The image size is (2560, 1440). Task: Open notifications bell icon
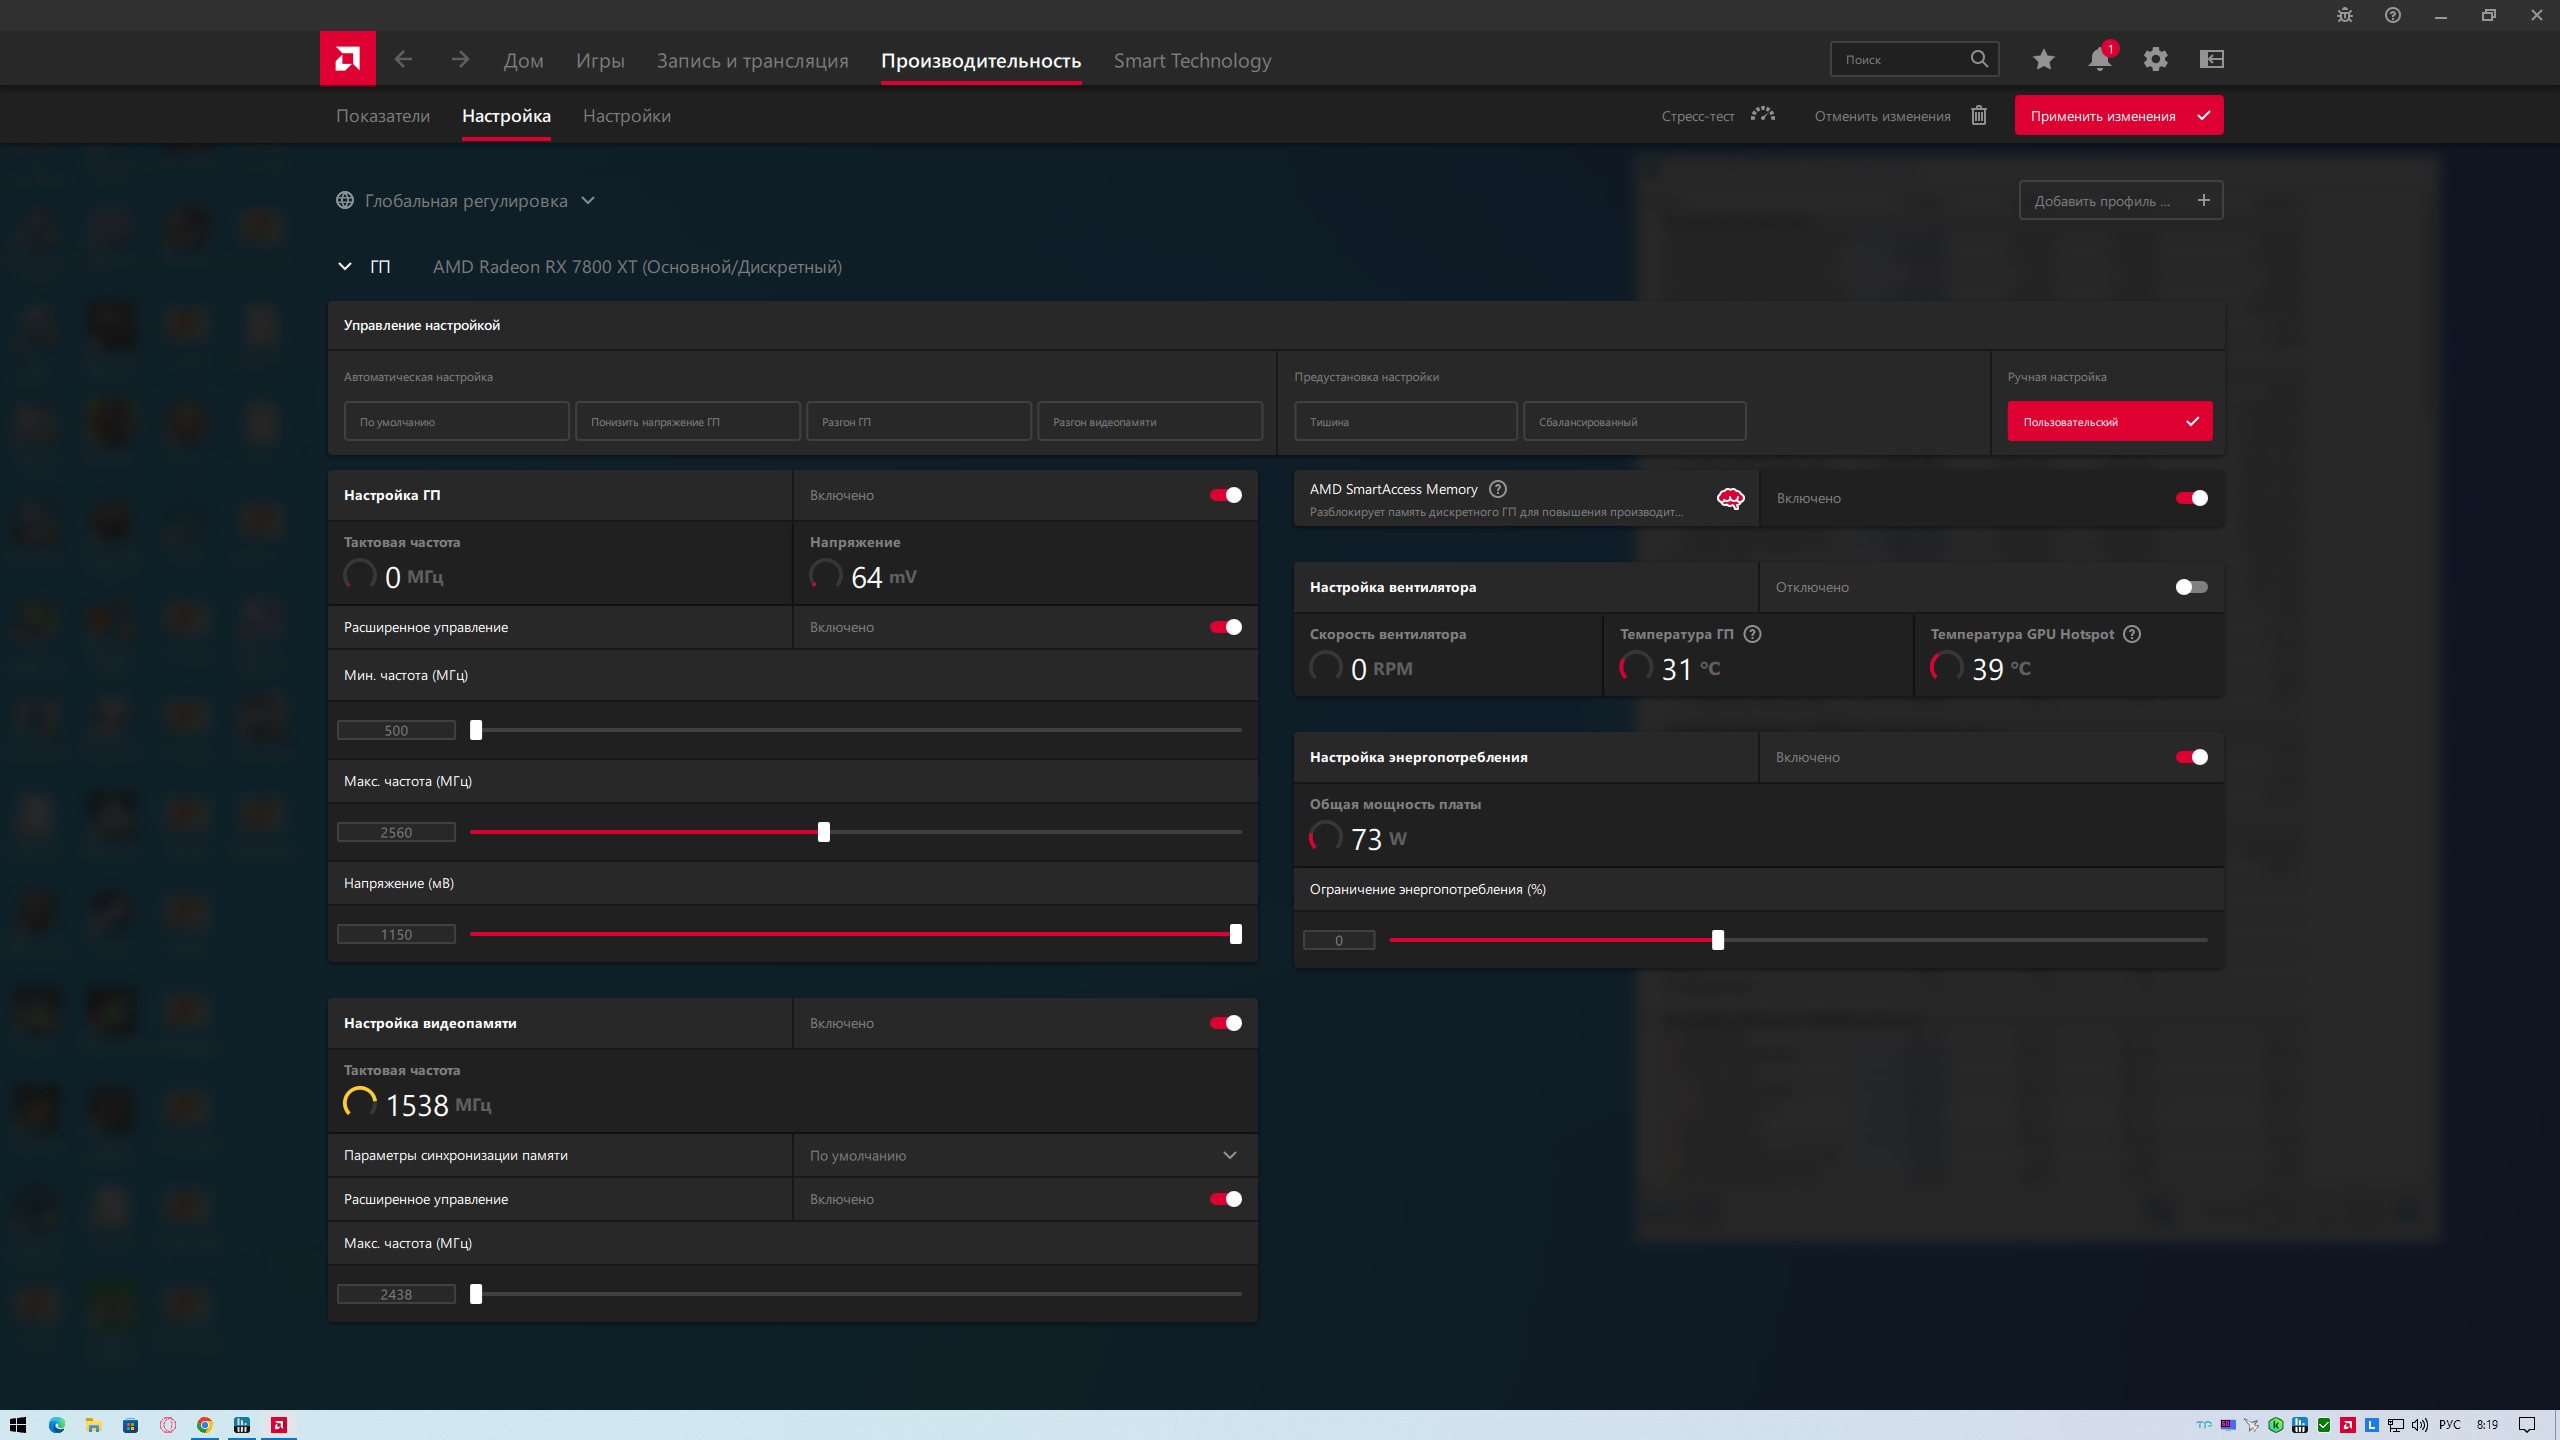[2099, 60]
